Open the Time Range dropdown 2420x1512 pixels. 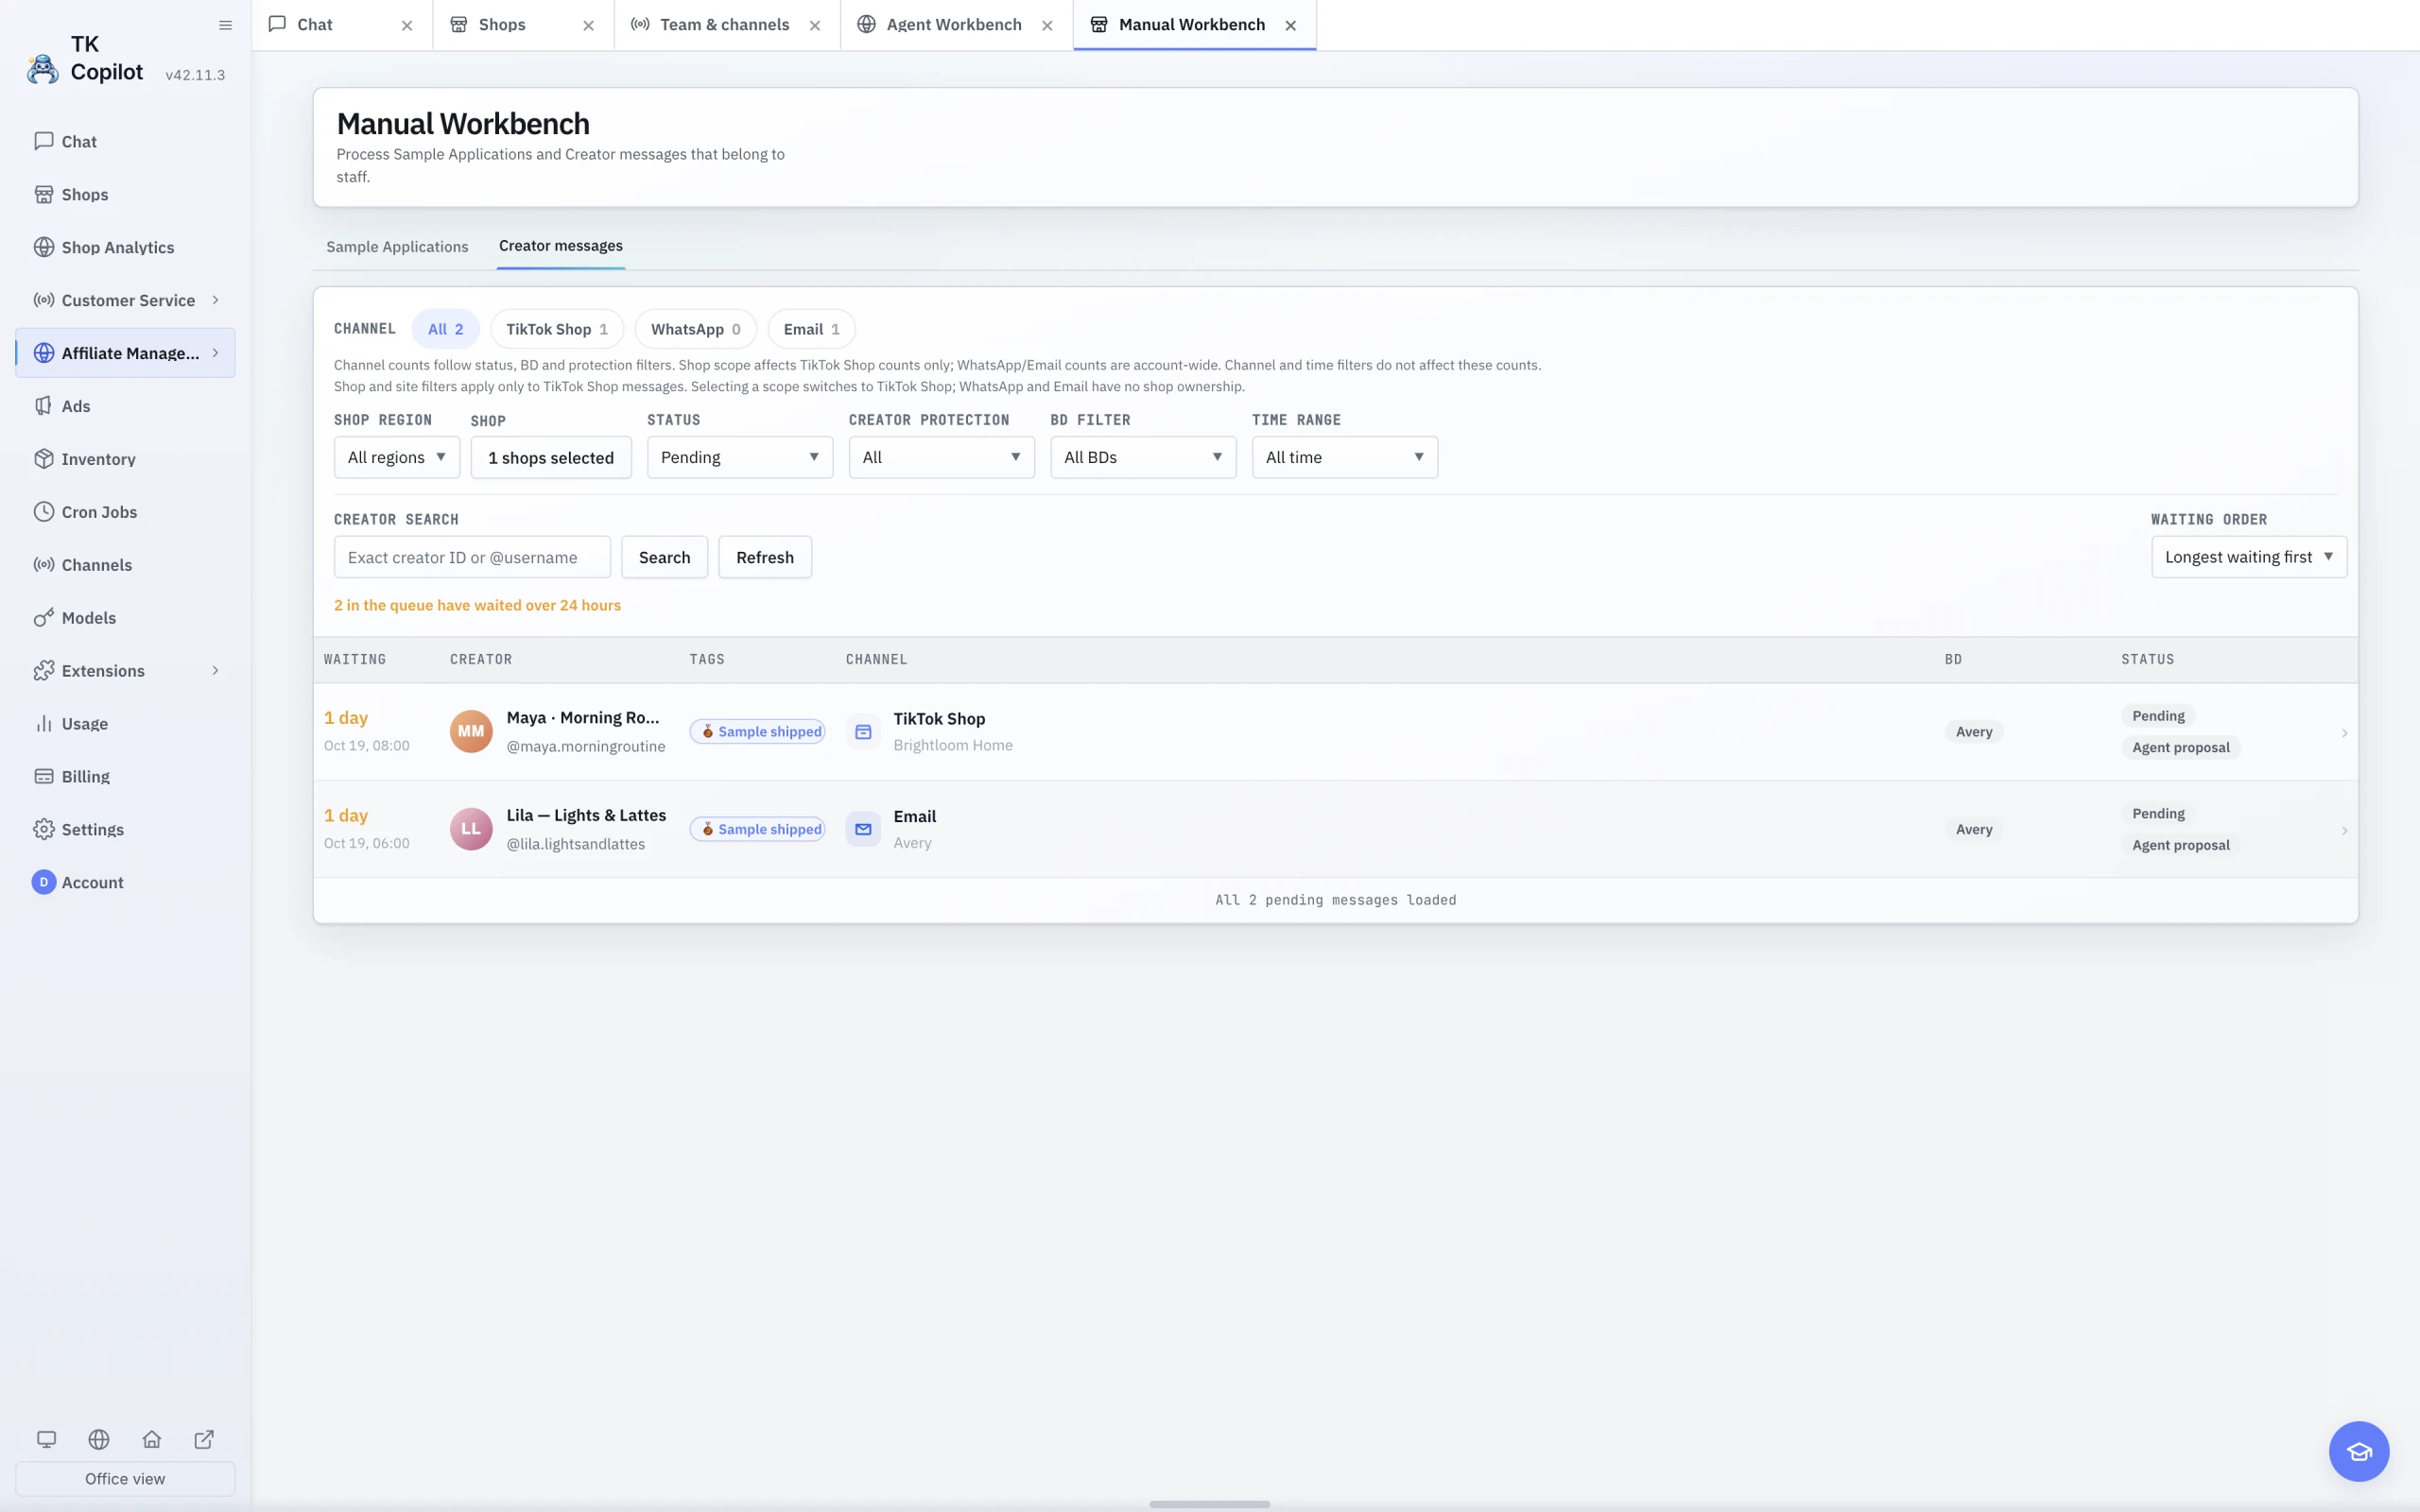point(1345,457)
